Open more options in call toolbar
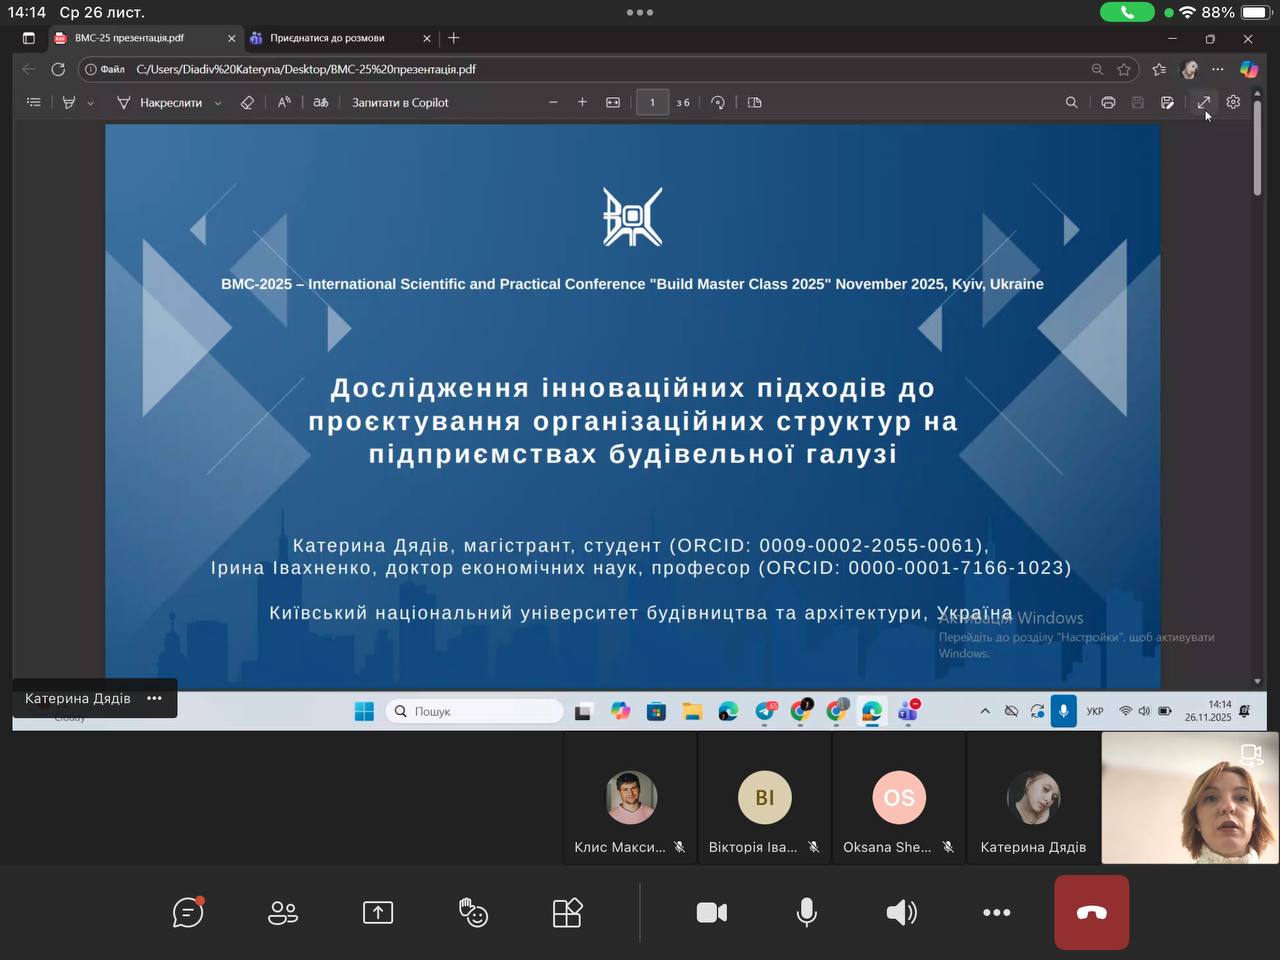This screenshot has height=960, width=1280. tap(996, 912)
